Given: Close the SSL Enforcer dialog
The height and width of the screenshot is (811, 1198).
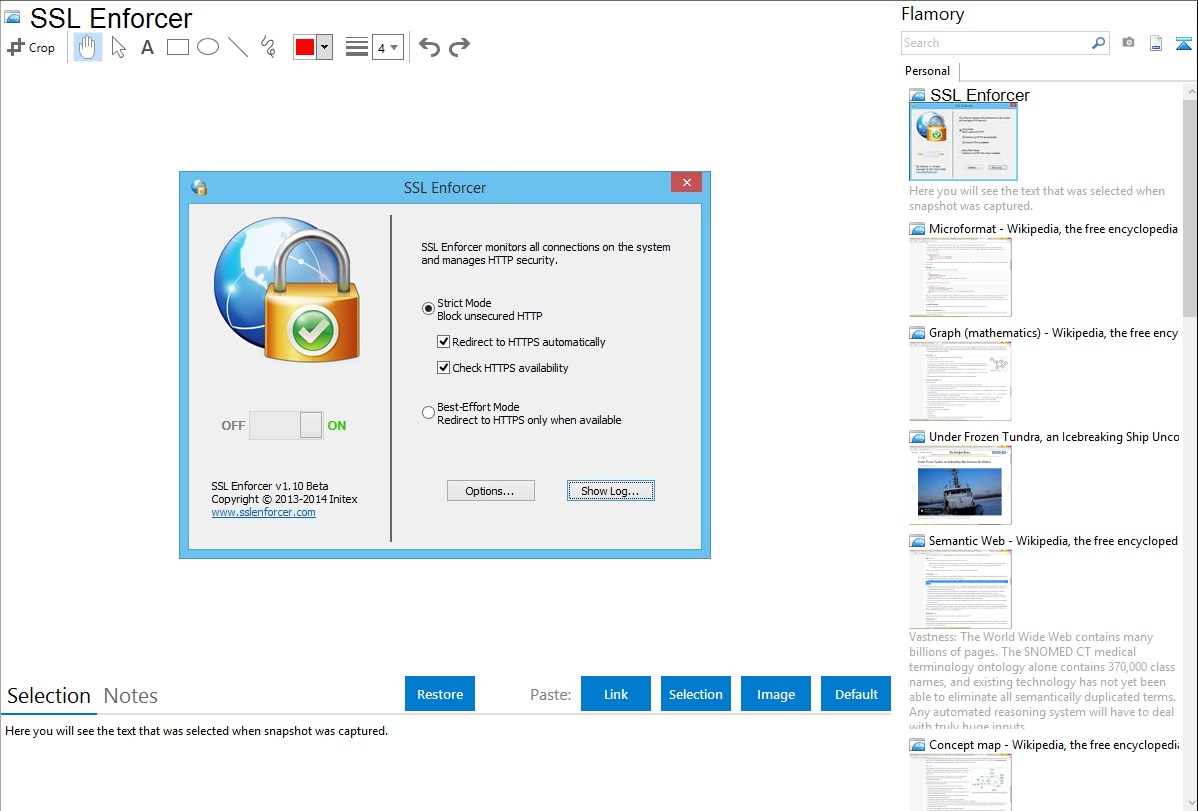Looking at the screenshot, I should point(686,183).
